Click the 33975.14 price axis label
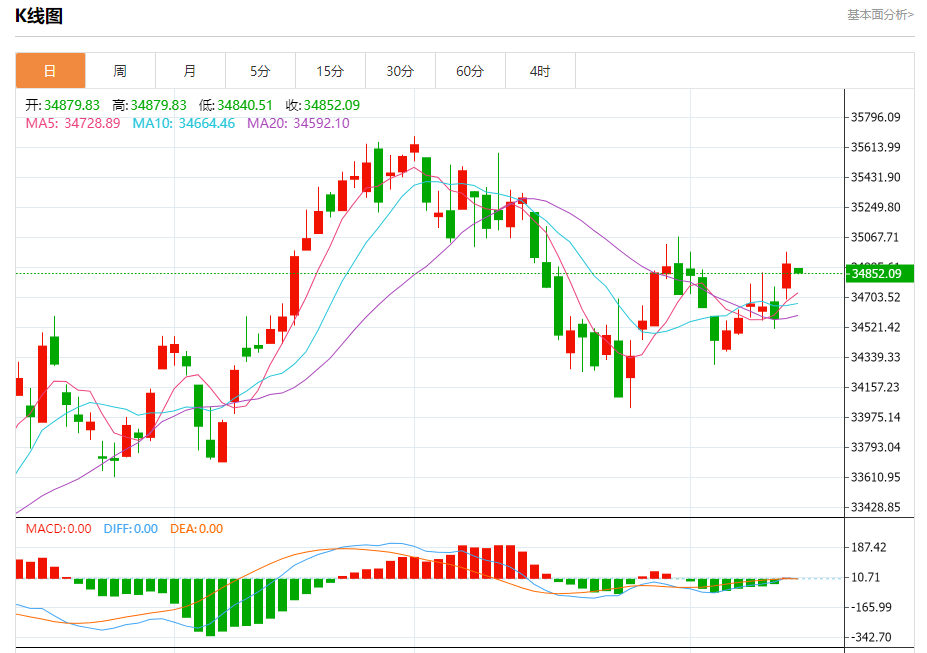Screen dimensions: 927x653 [x=876, y=417]
